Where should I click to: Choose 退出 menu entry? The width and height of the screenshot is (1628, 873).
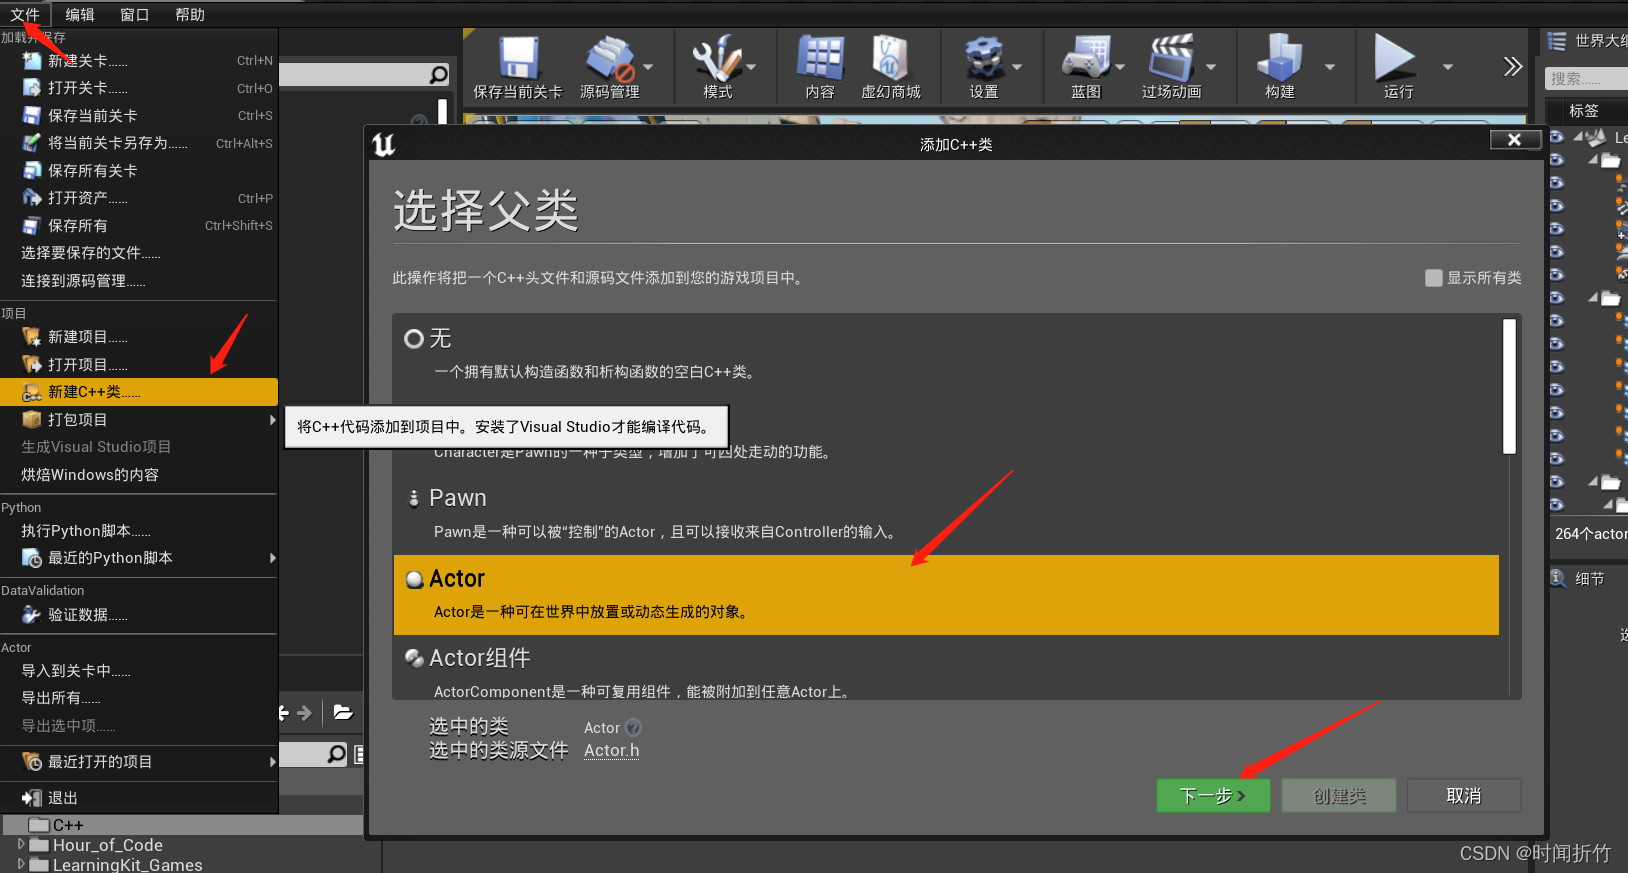pos(139,798)
